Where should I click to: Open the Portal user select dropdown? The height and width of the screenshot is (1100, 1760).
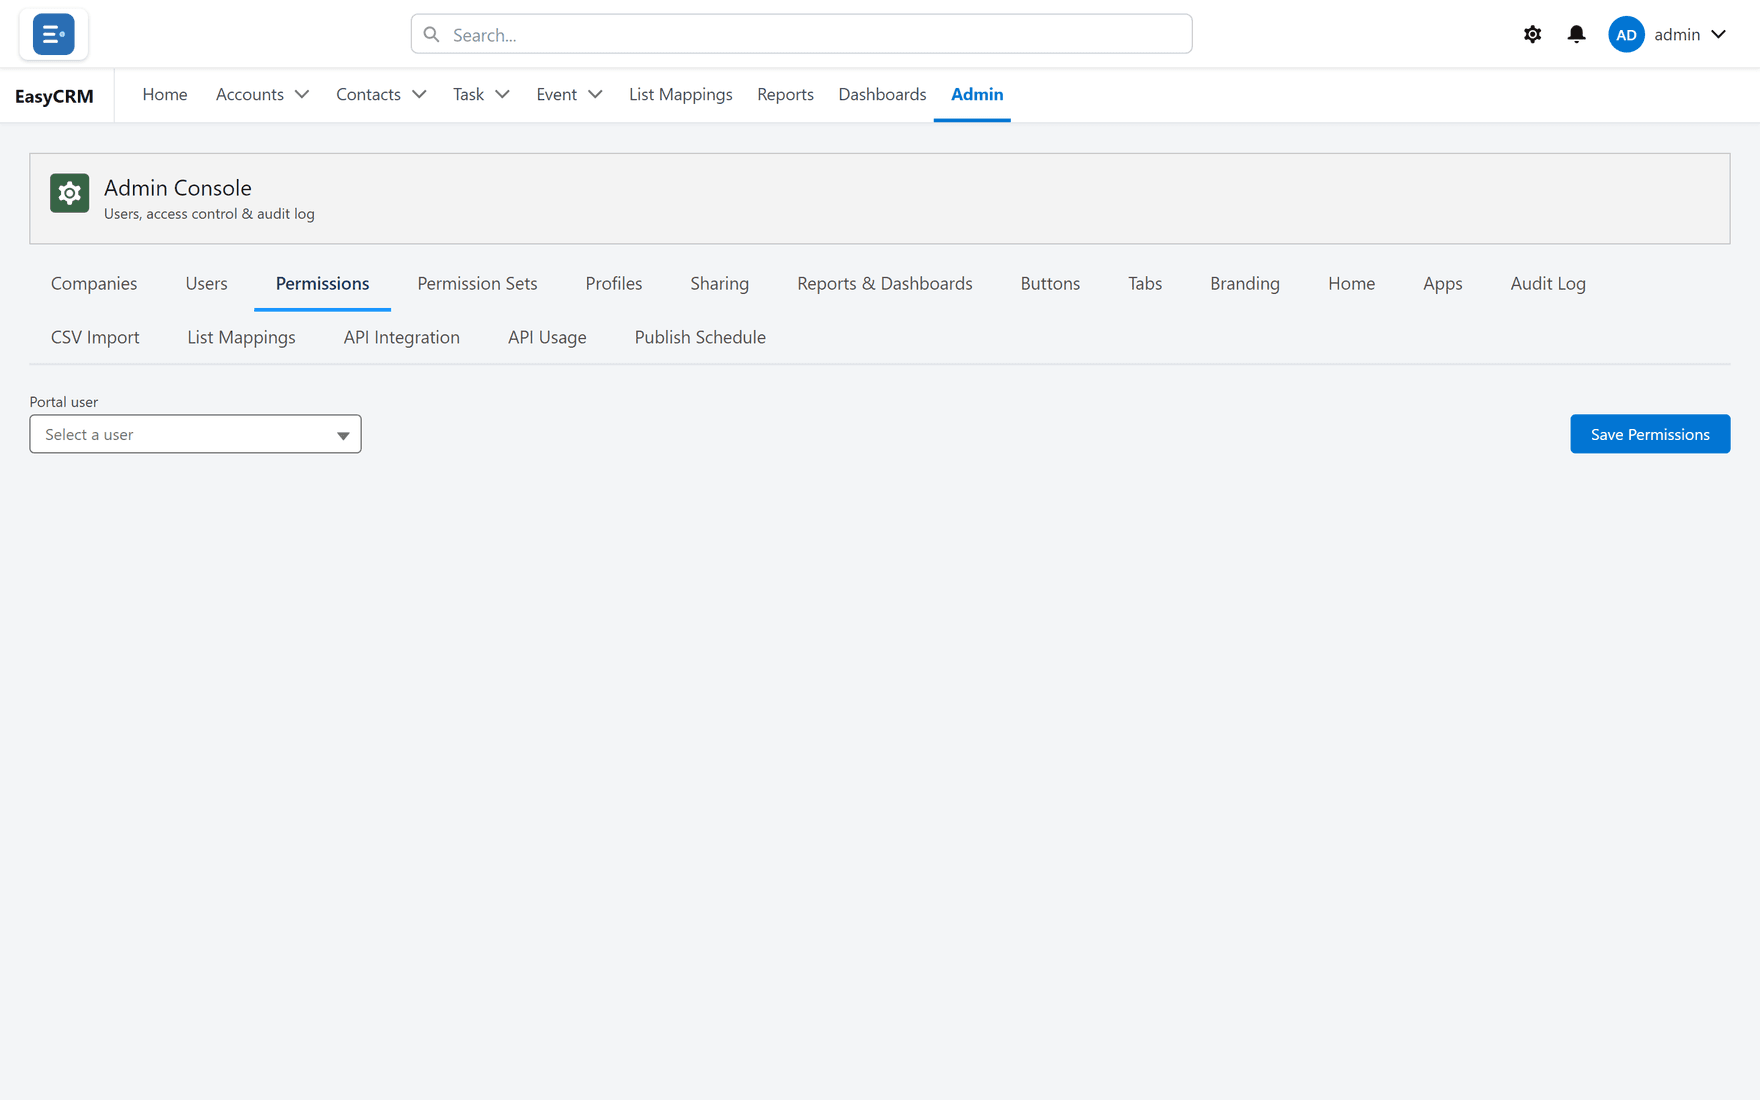click(x=195, y=434)
